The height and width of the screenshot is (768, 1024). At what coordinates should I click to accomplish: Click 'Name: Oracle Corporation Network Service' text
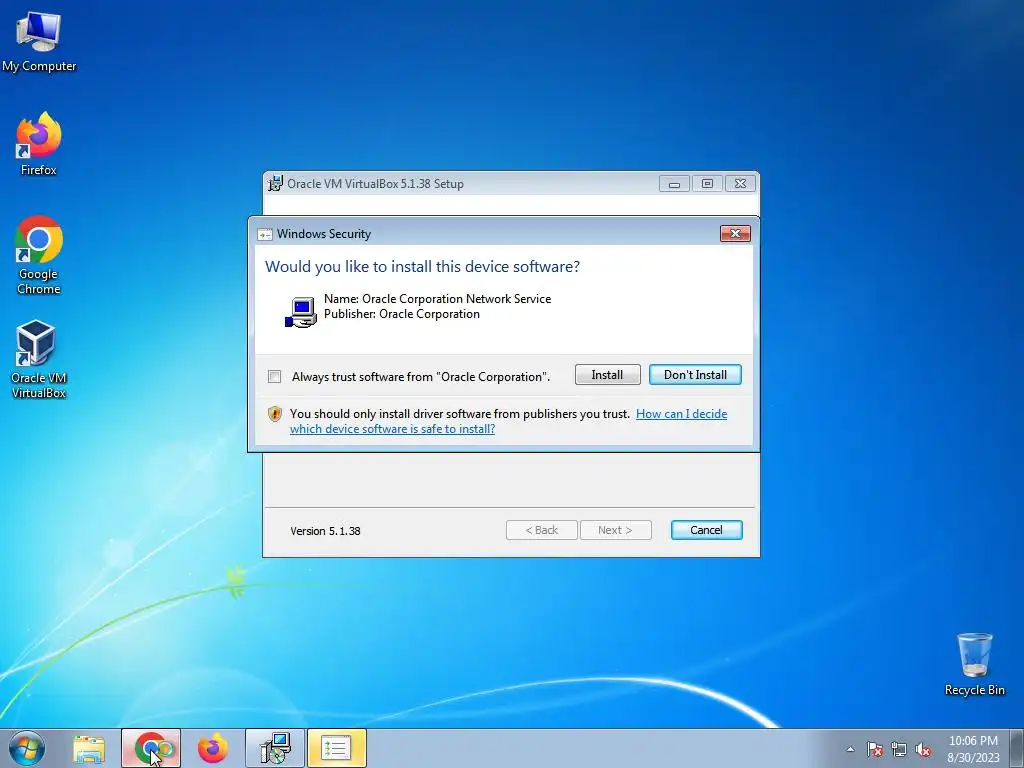coord(438,299)
